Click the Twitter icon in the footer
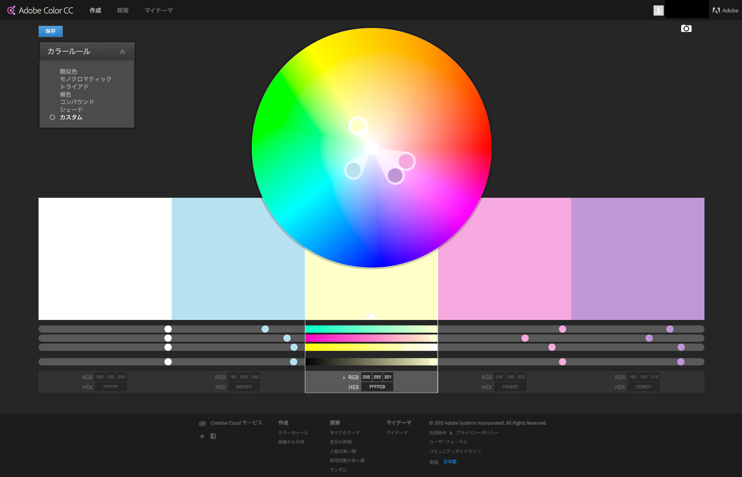This screenshot has height=477, width=742. click(x=202, y=436)
